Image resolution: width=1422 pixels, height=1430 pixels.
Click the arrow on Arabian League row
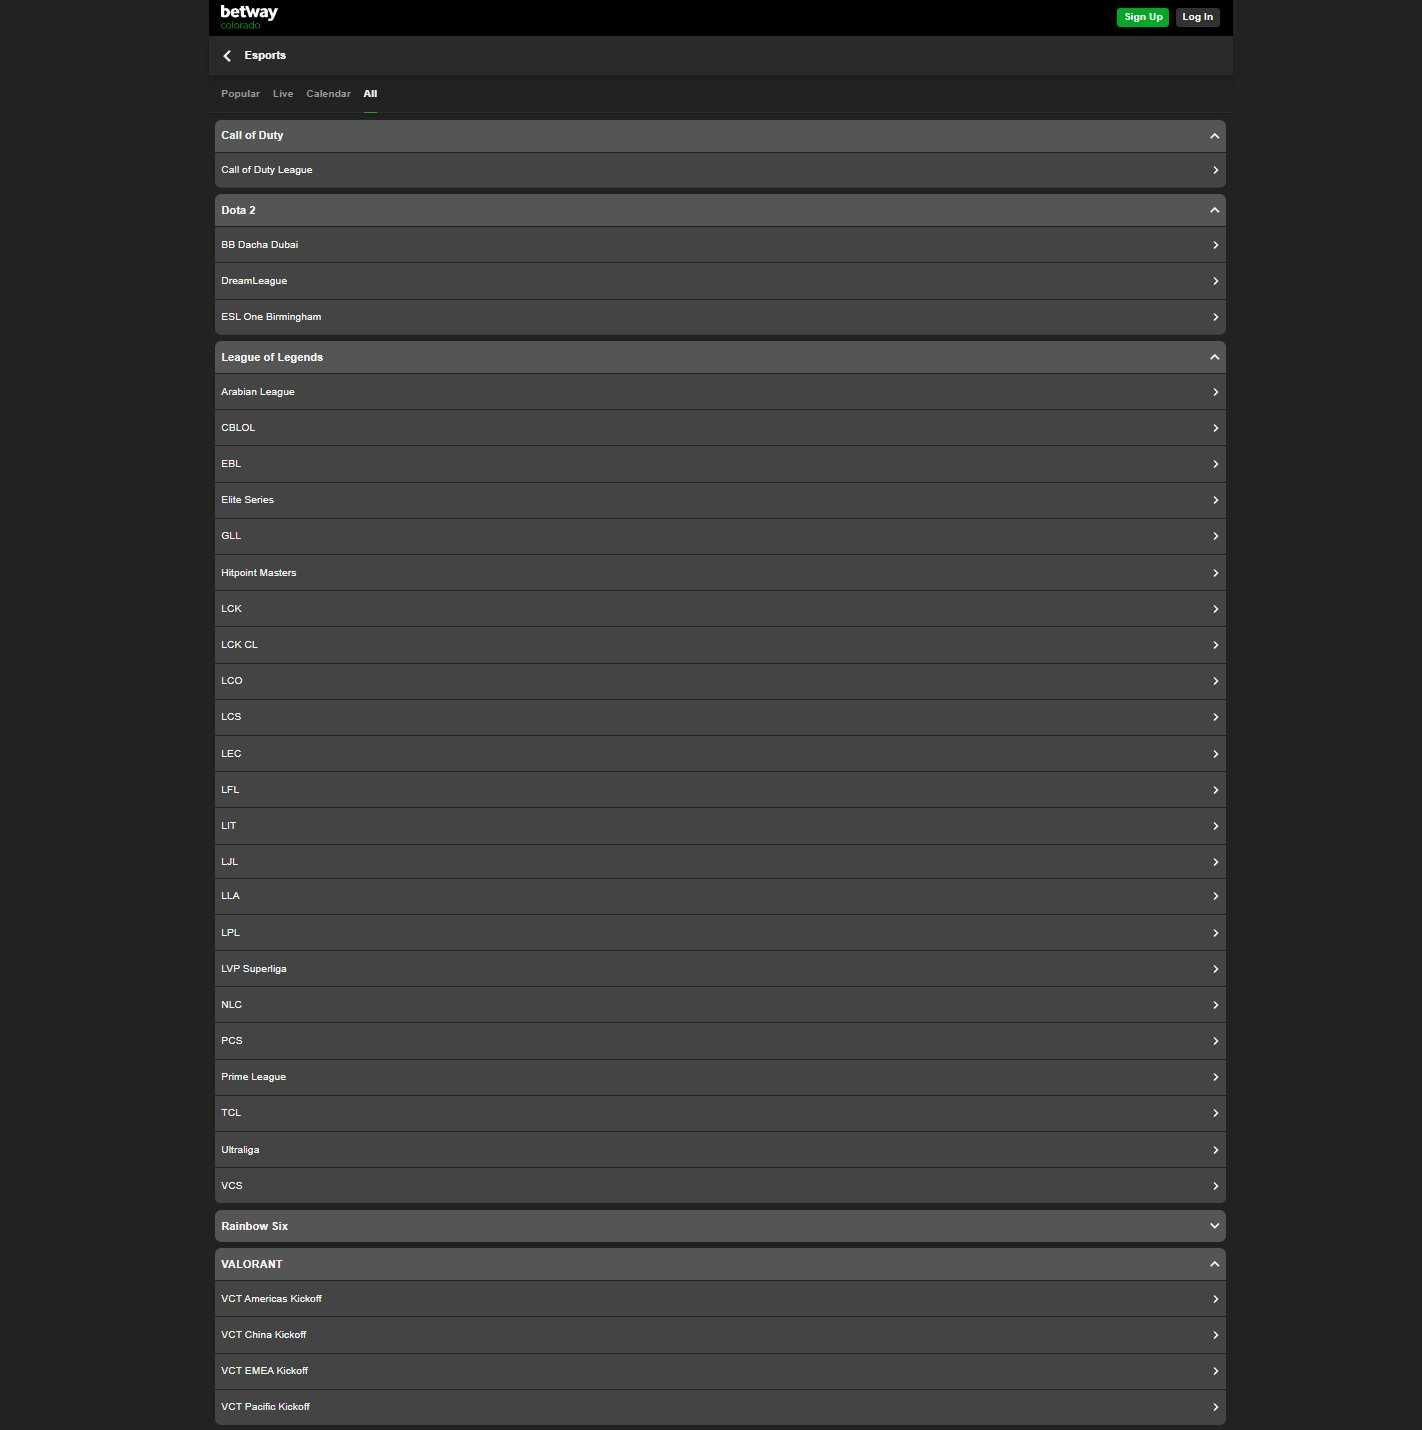(1215, 392)
